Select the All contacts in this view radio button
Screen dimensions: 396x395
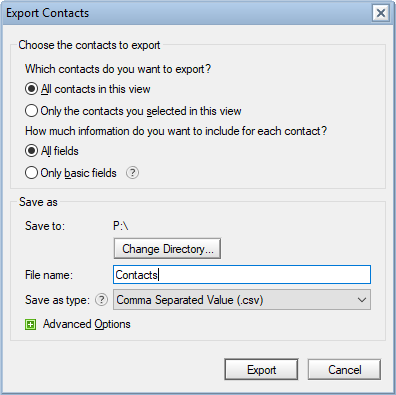coord(31,89)
